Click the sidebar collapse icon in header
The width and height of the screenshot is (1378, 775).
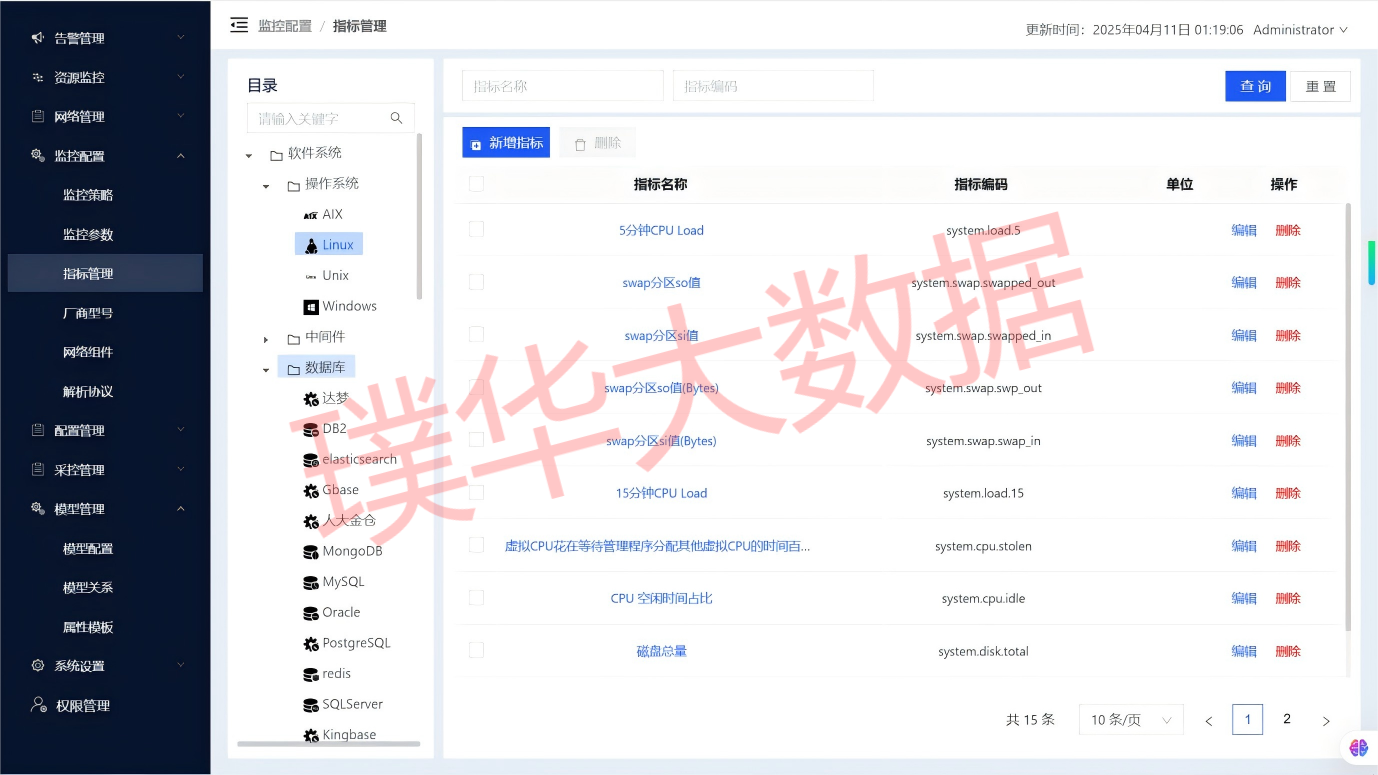(x=239, y=25)
